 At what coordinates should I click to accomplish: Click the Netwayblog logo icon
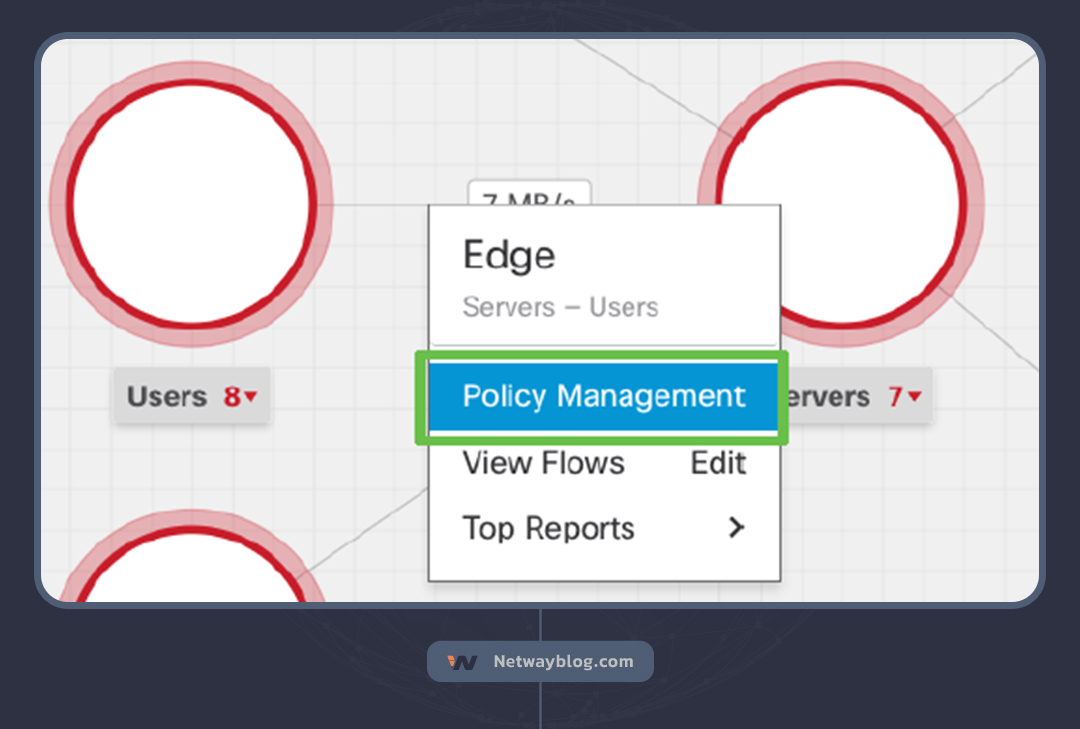[462, 662]
